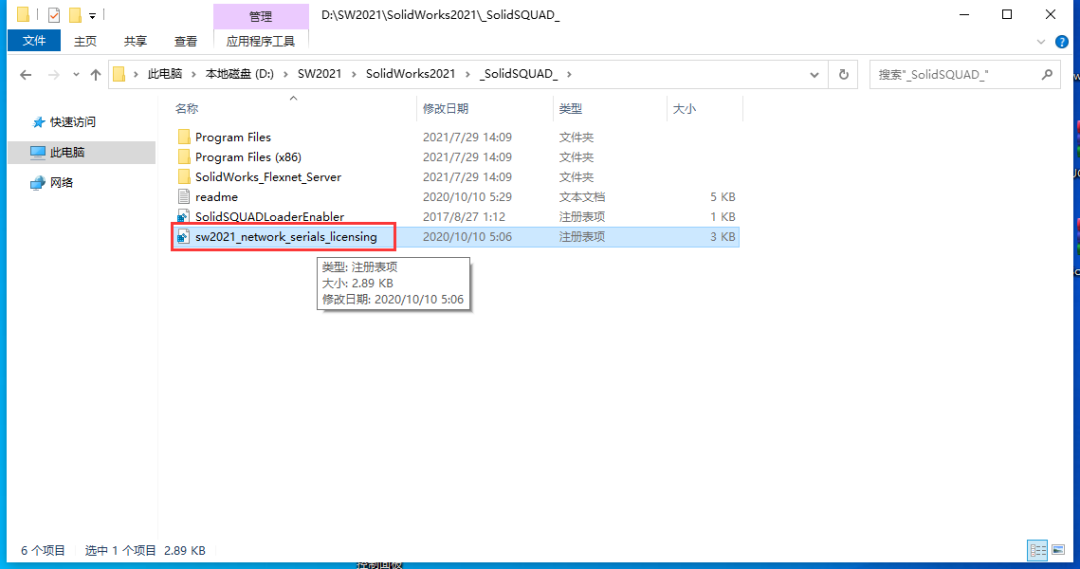Expand the chevron after SW2021 breadcrumb
The height and width of the screenshot is (569, 1080).
pyautogui.click(x=353, y=74)
